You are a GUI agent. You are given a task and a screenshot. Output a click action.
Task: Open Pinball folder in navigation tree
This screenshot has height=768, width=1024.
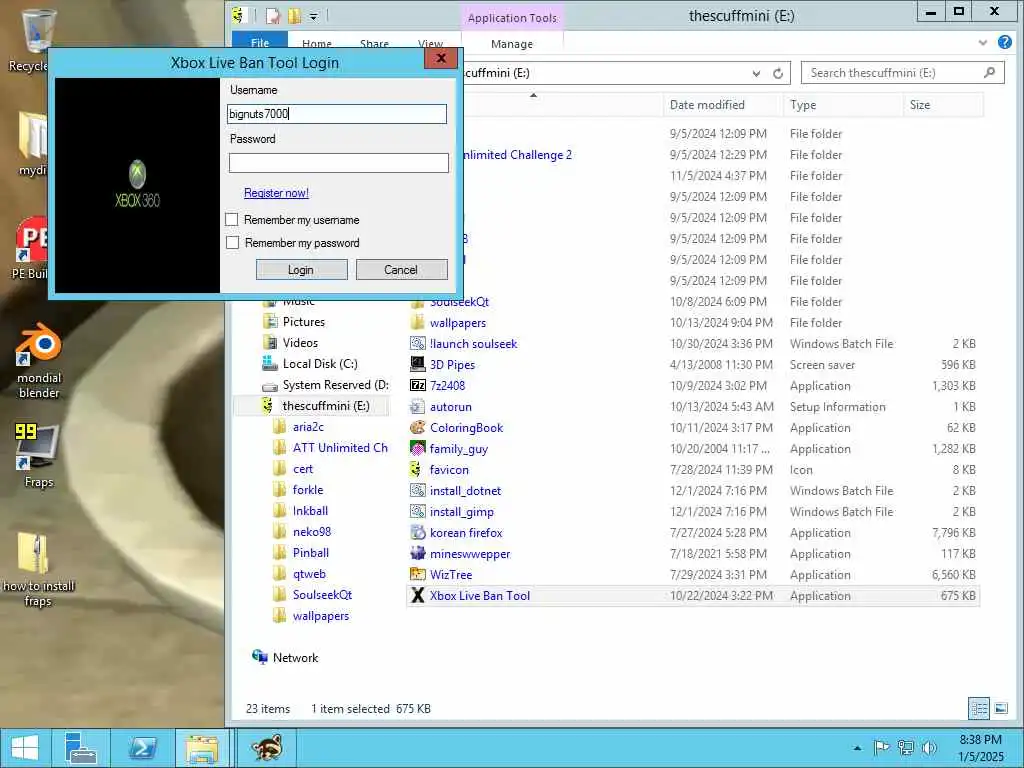pyautogui.click(x=311, y=552)
